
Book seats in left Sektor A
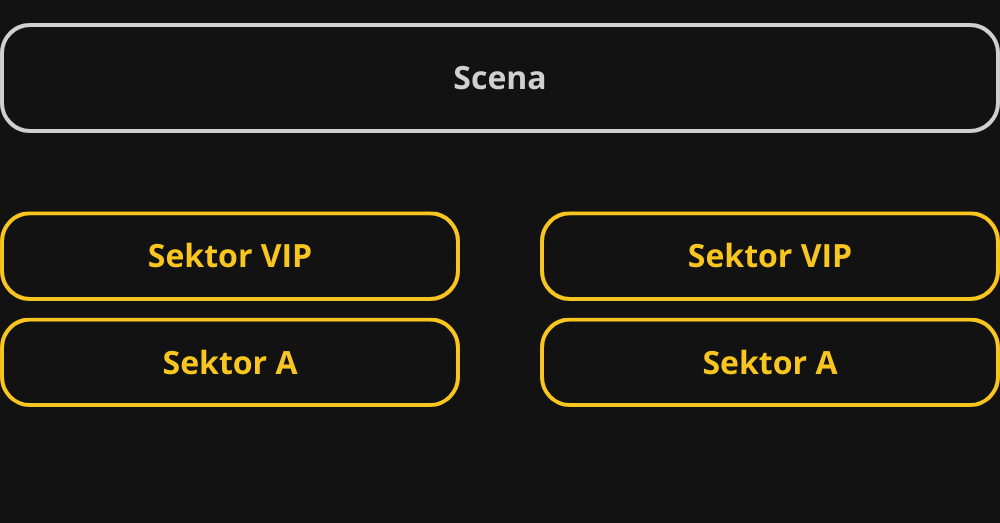[230, 362]
